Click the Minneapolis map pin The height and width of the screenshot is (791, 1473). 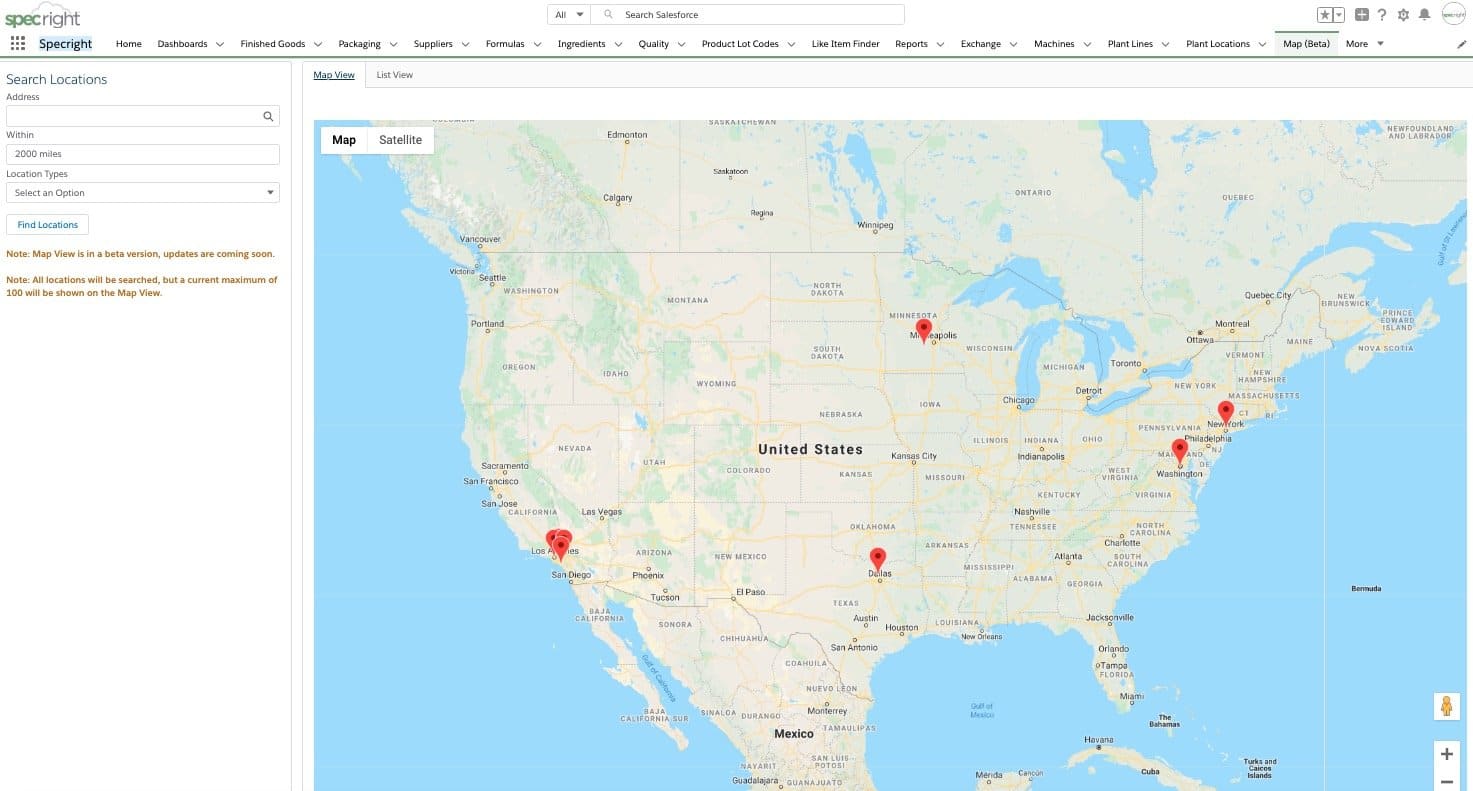tap(924, 331)
